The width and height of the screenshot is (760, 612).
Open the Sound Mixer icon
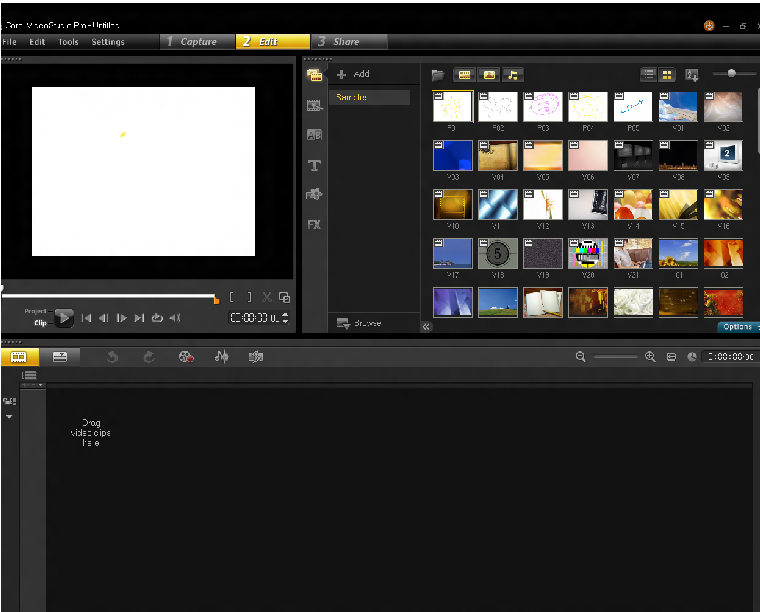(221, 357)
